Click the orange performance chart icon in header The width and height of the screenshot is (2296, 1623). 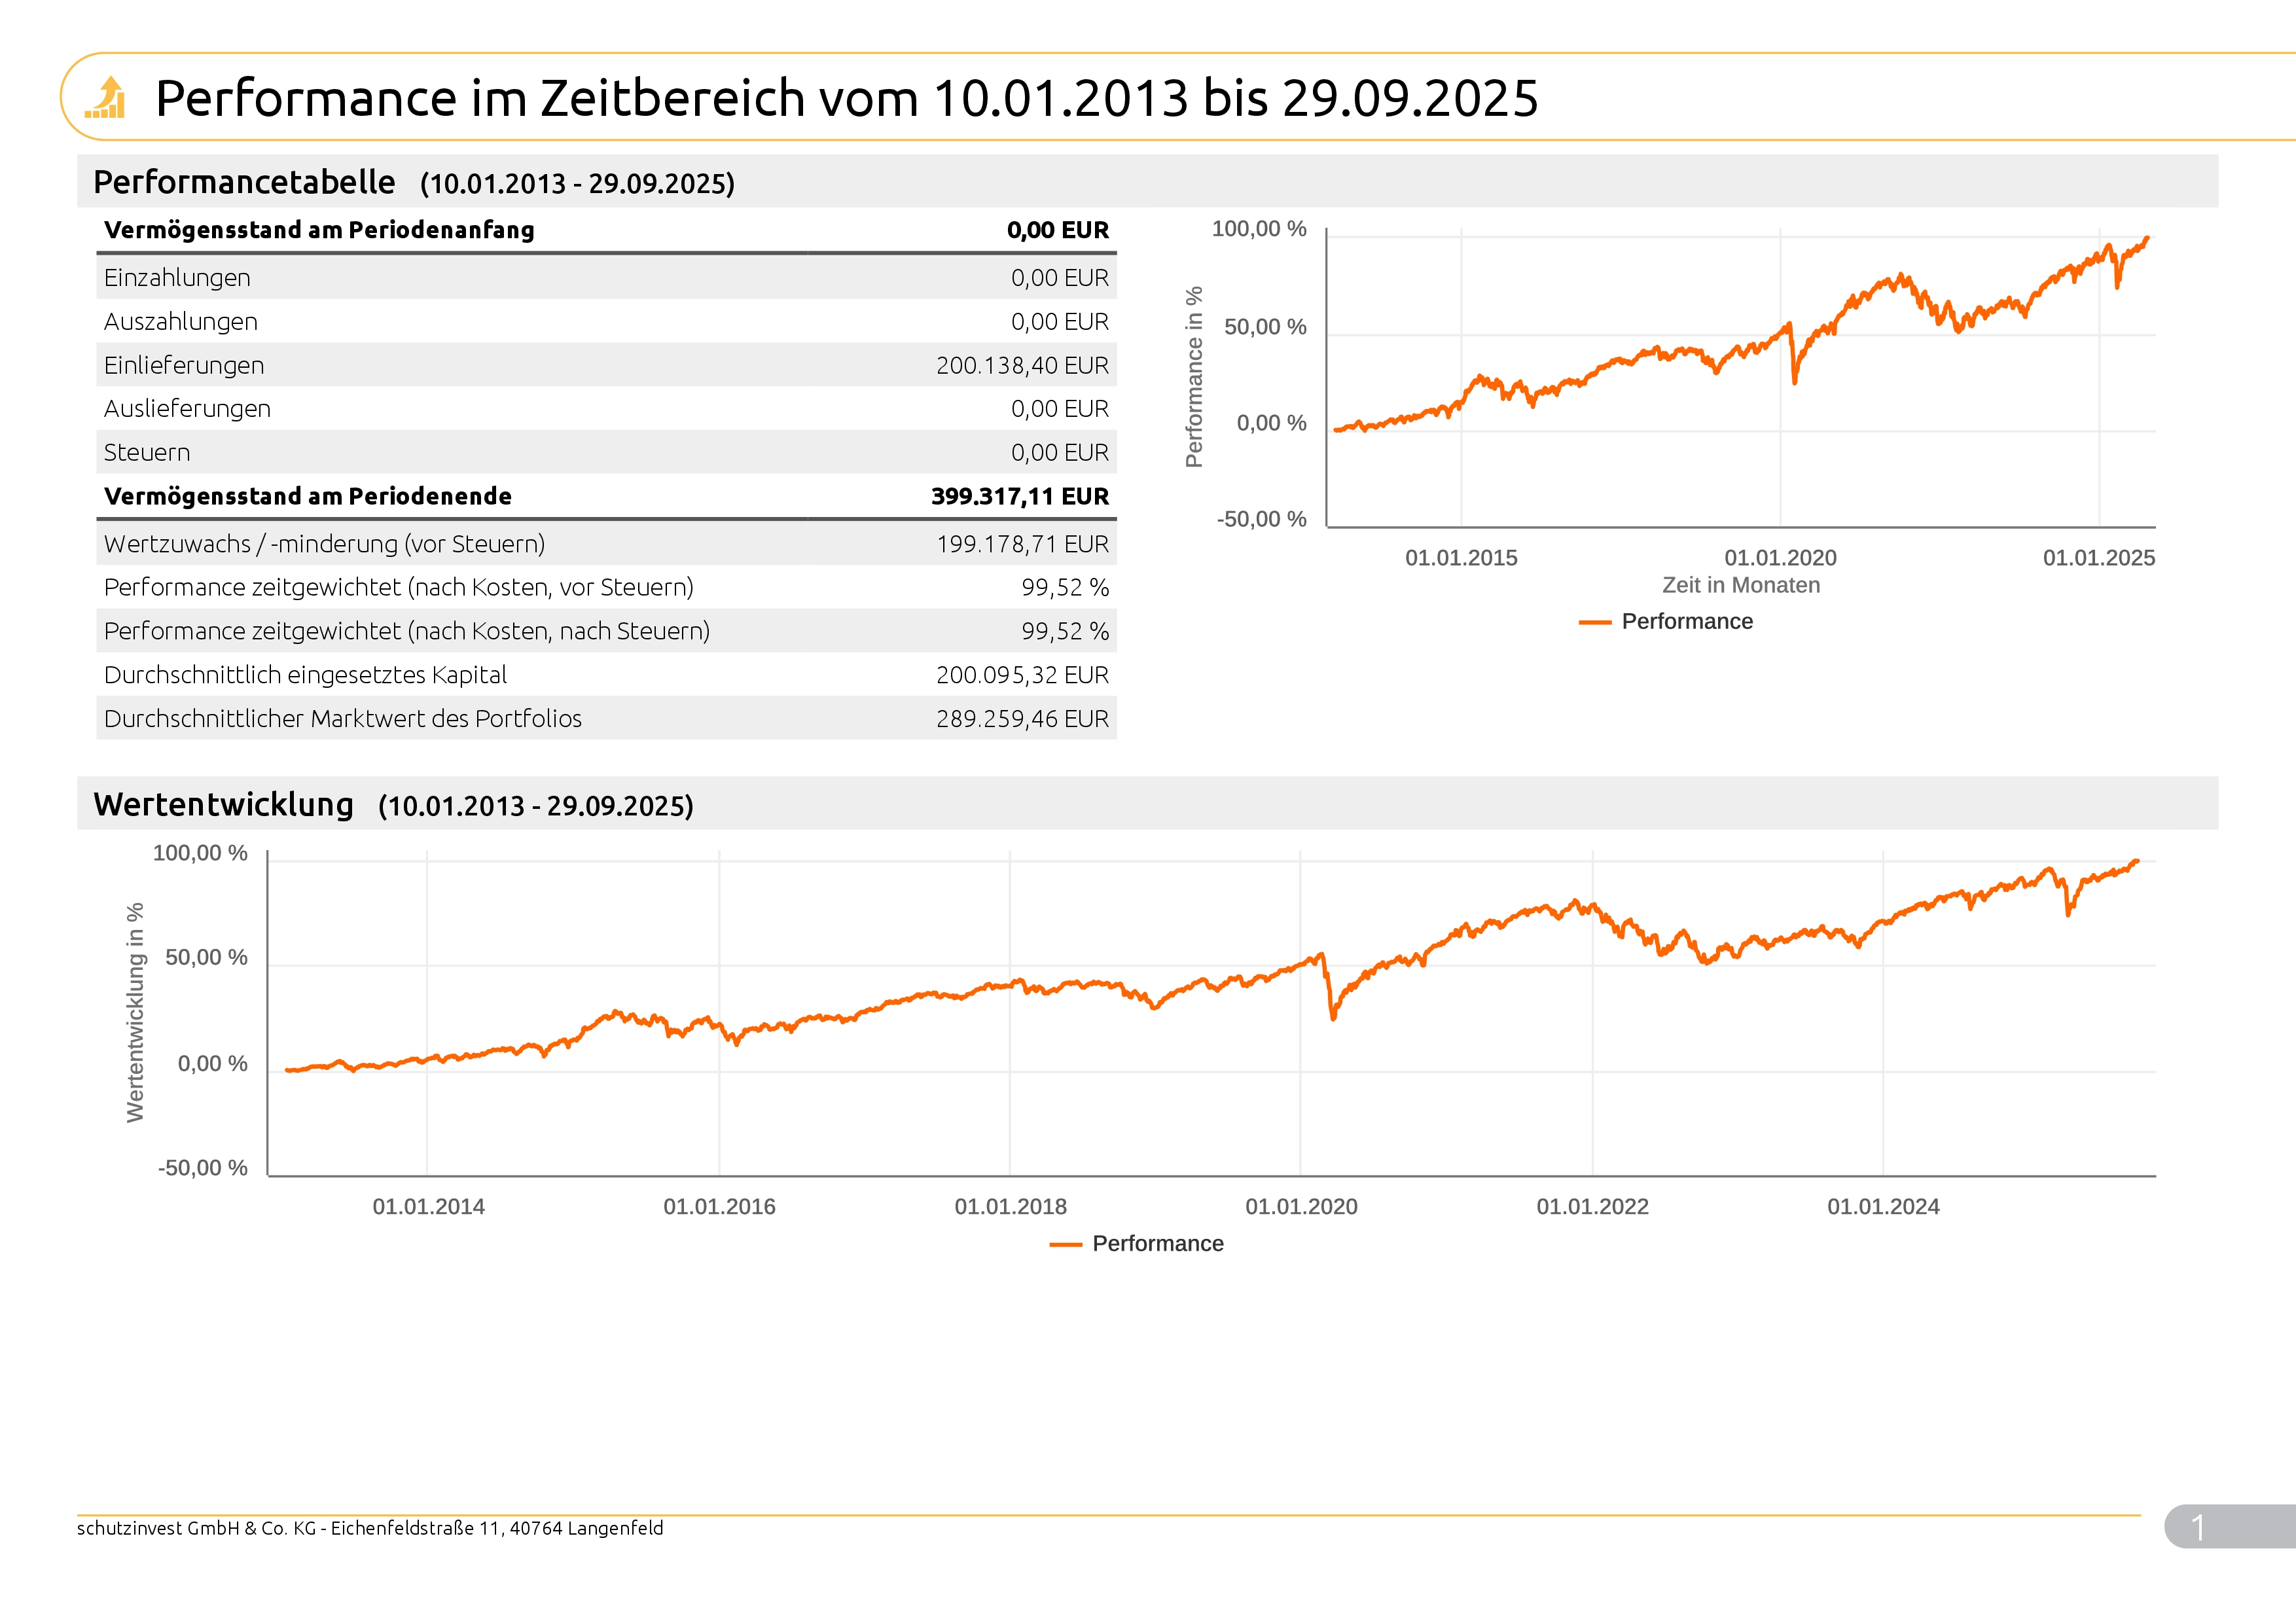106,98
